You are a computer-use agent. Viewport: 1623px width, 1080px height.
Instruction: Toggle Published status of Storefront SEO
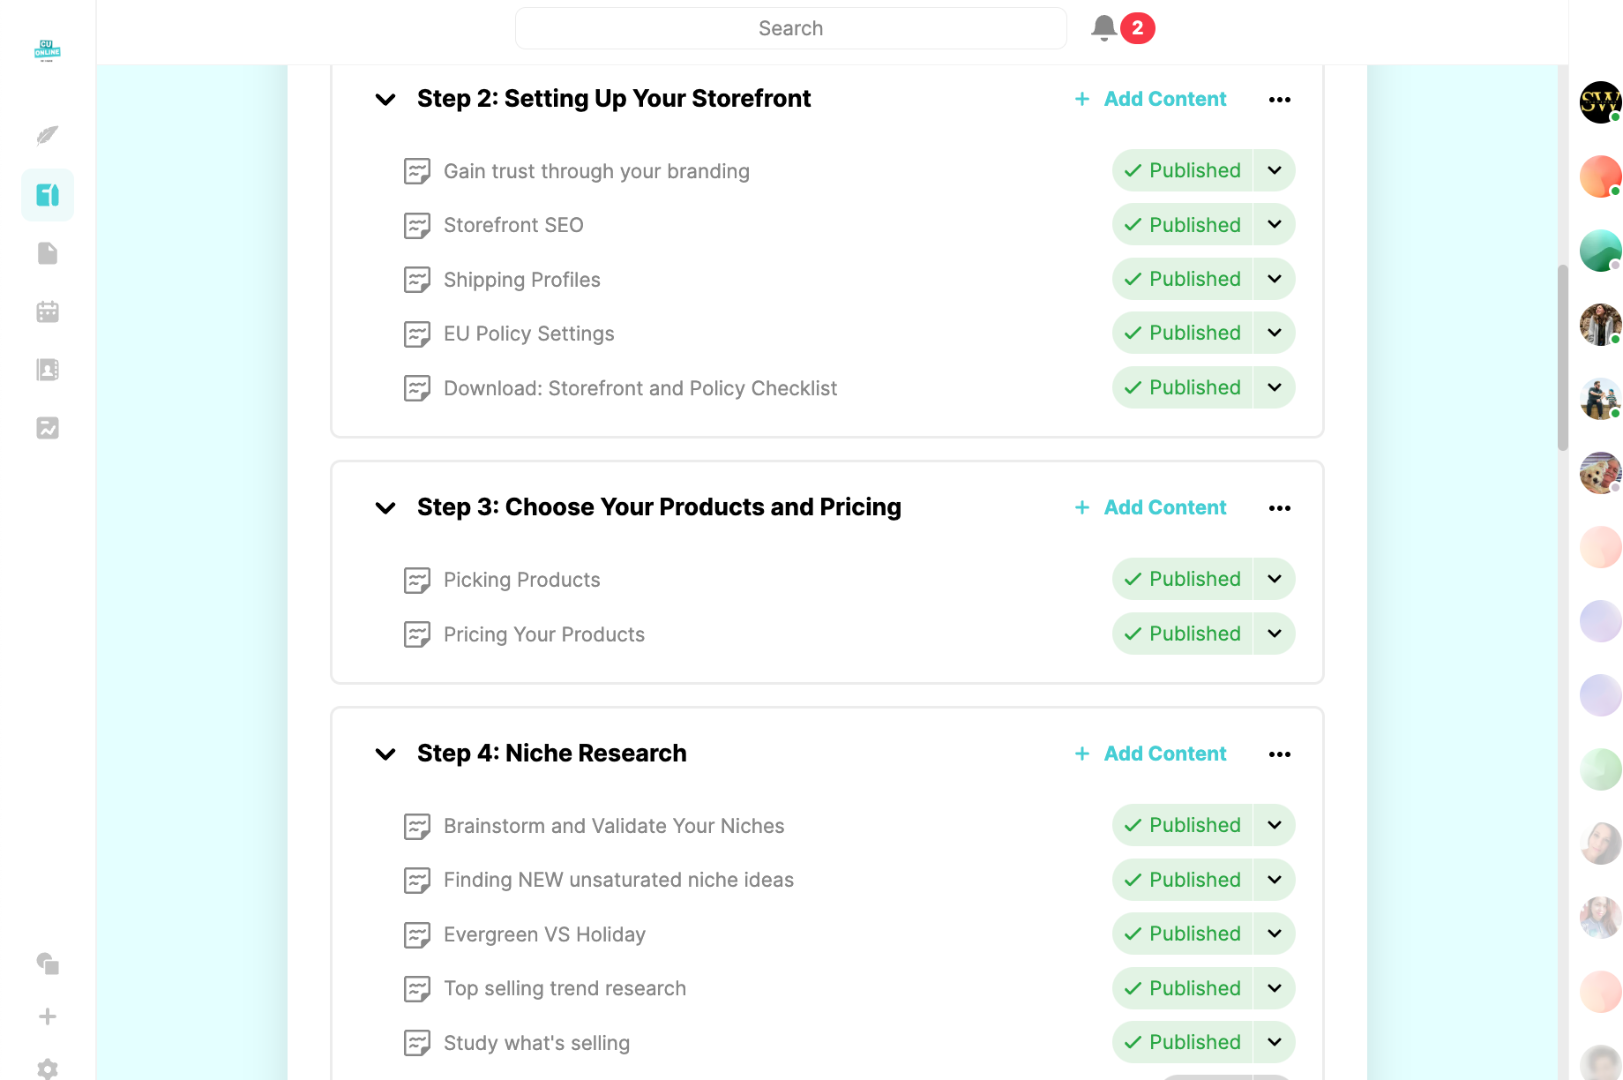pyautogui.click(x=1182, y=225)
